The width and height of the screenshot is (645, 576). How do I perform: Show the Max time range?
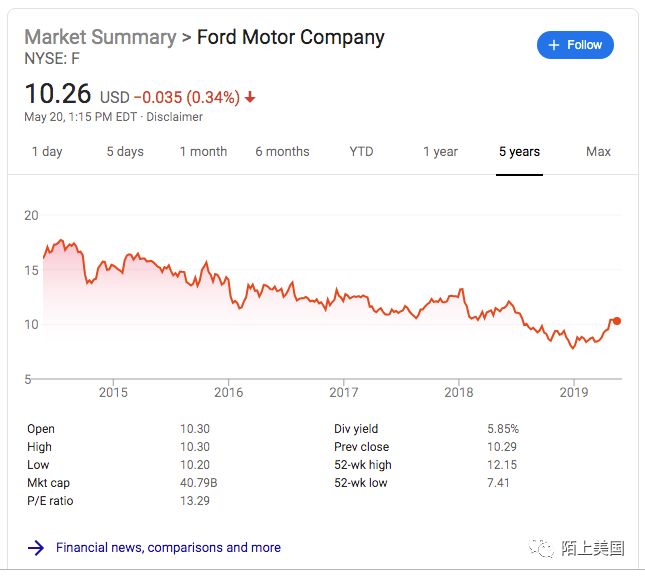(x=598, y=152)
